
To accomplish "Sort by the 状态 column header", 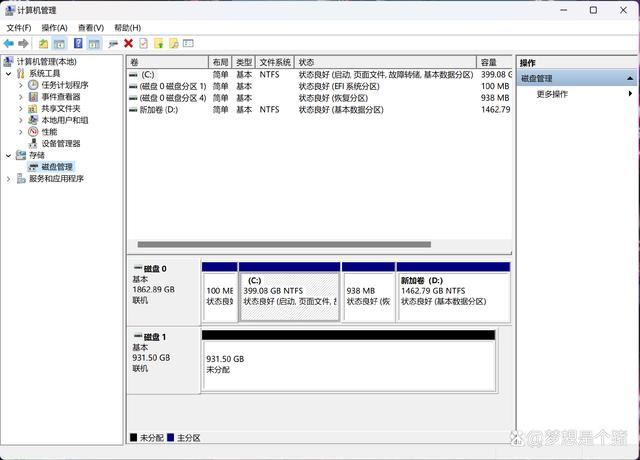I will click(385, 62).
